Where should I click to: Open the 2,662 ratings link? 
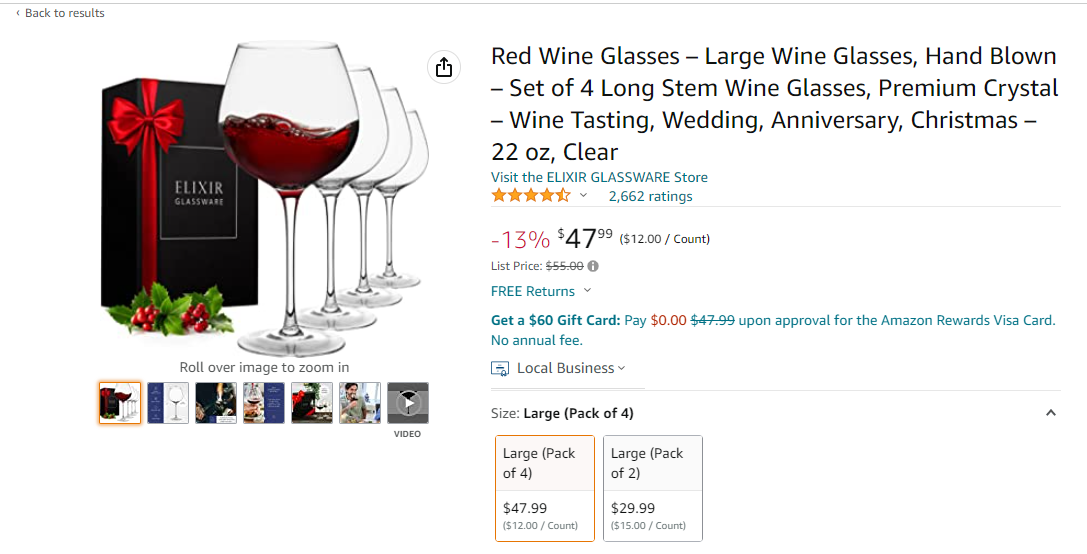coord(650,196)
